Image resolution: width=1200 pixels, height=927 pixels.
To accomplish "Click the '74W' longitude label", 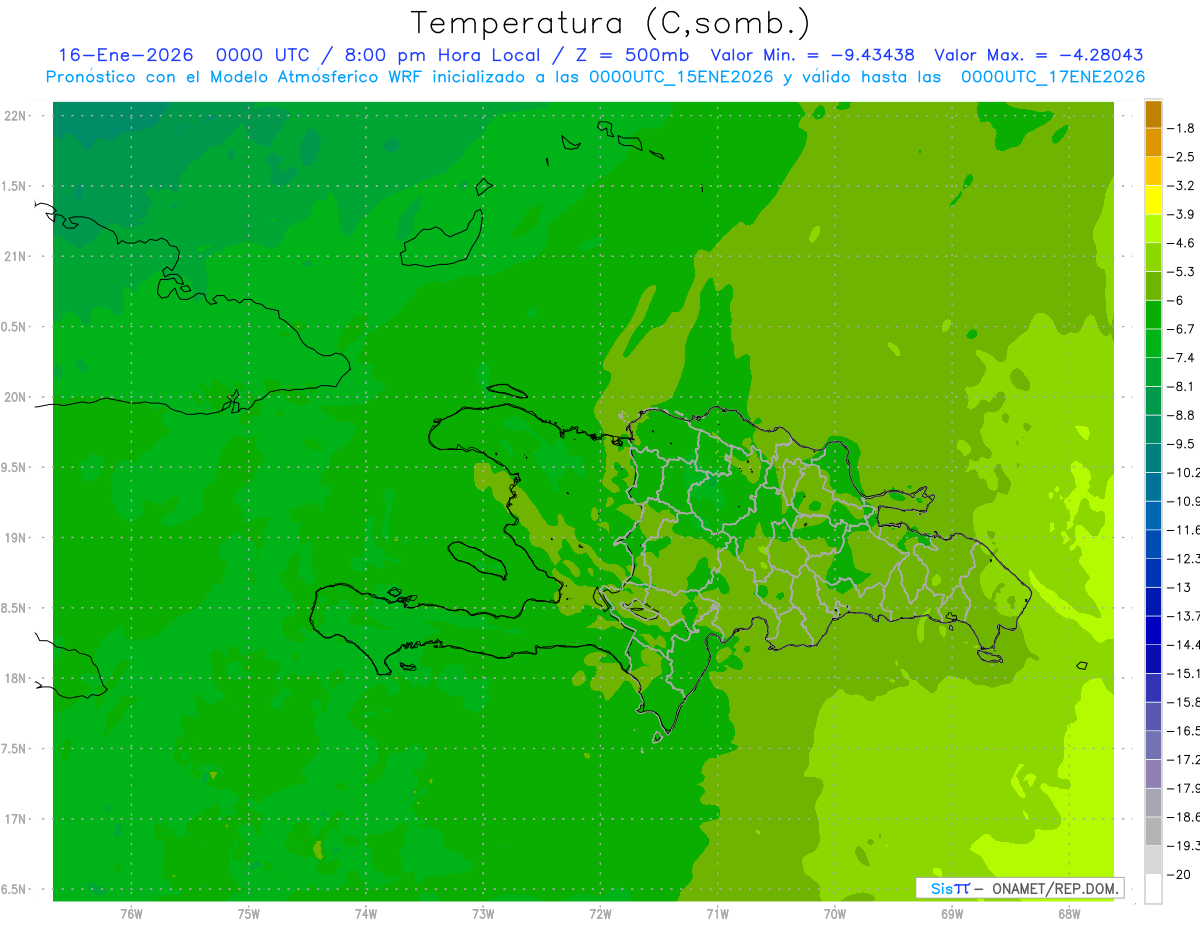I will [x=366, y=914].
